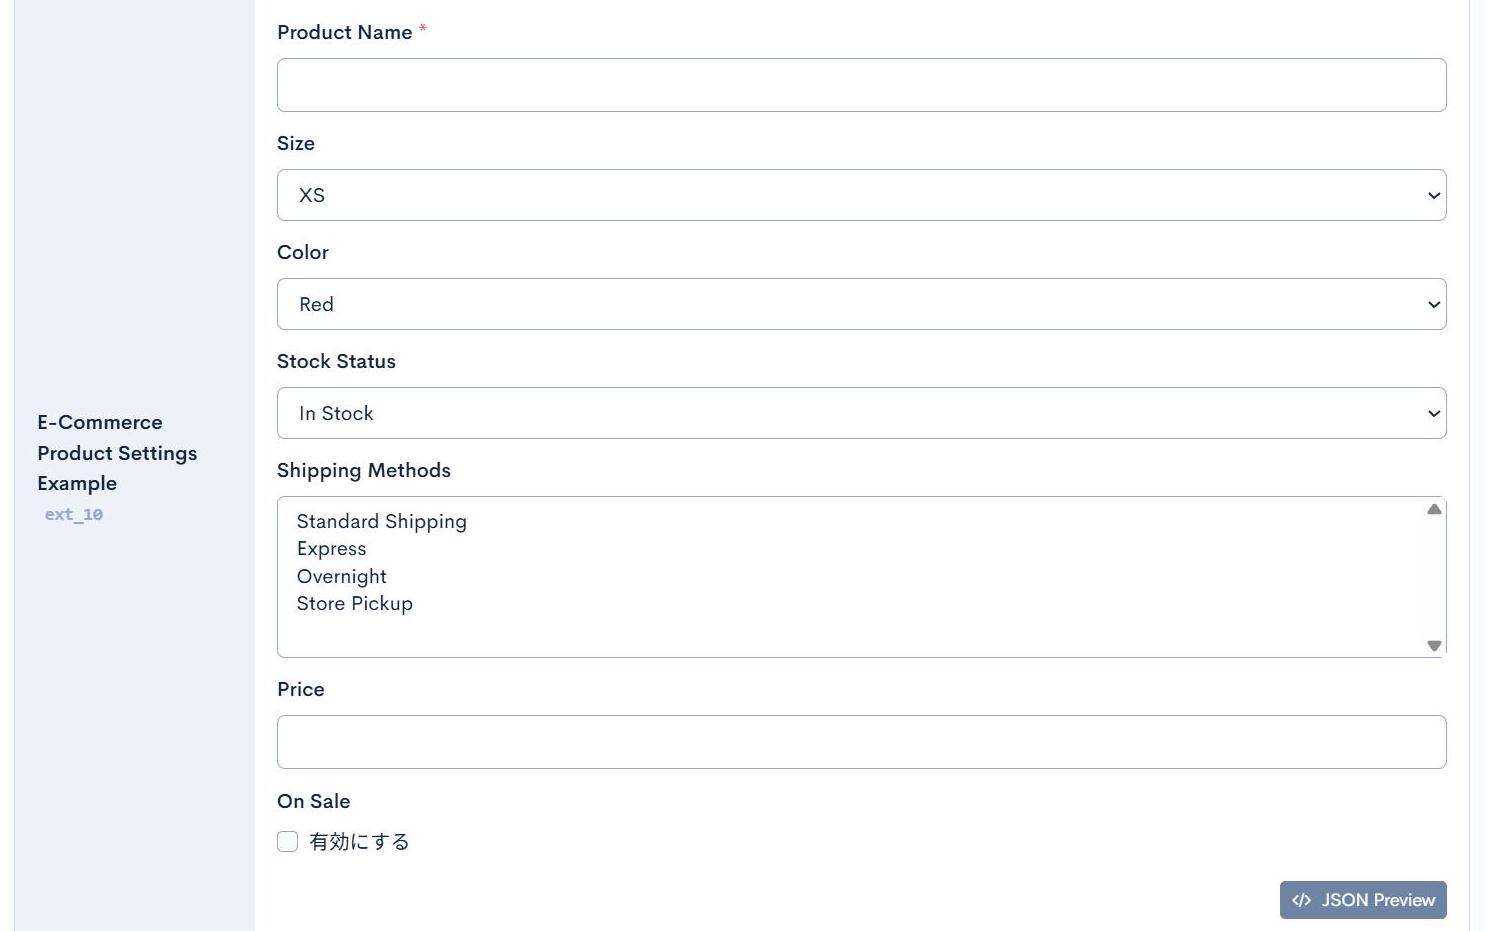Screen dimensions: 1487x931
Task: Click the JSON Preview code icon
Action: coord(1301,900)
